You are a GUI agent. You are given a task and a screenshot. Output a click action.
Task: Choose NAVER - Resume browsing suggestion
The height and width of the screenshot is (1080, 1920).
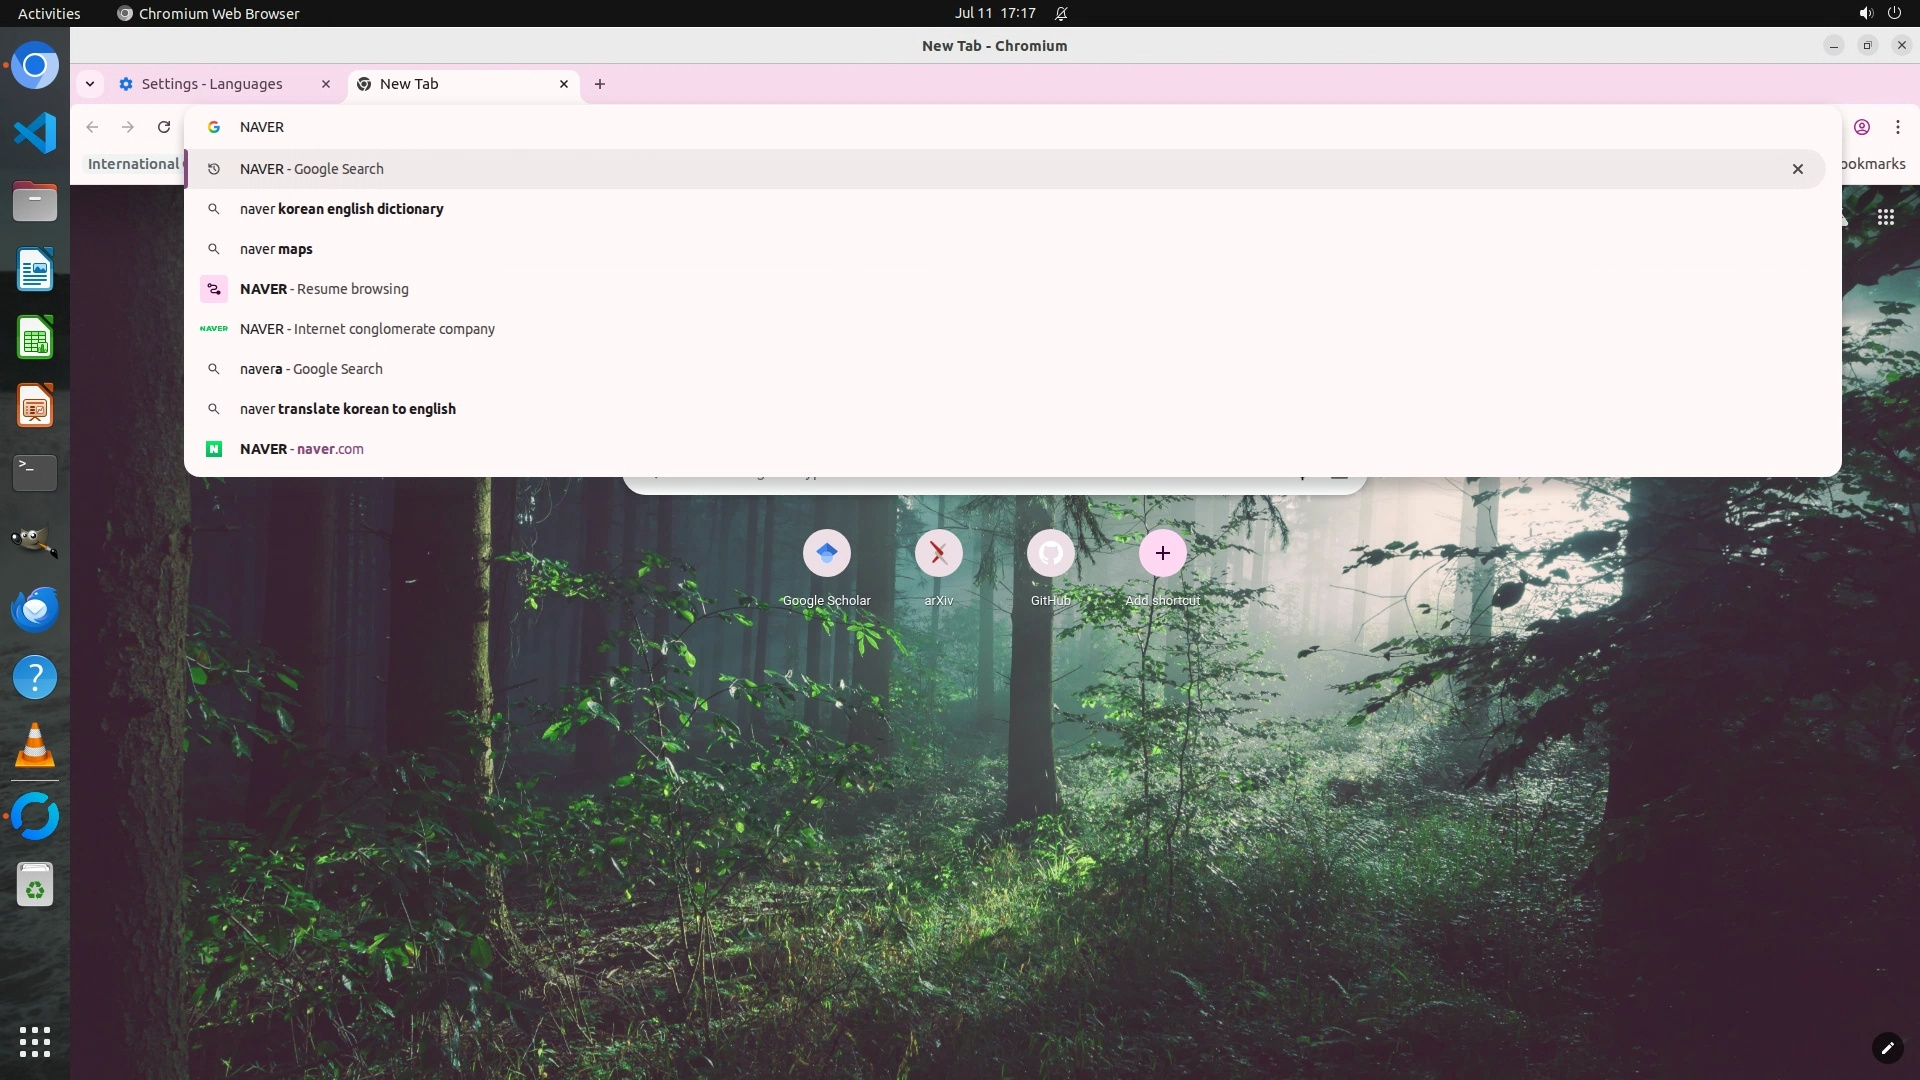323,289
